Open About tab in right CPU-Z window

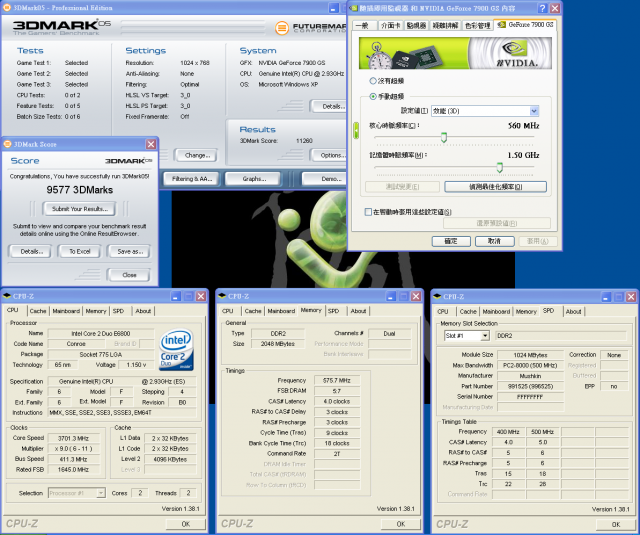[x=573, y=311]
